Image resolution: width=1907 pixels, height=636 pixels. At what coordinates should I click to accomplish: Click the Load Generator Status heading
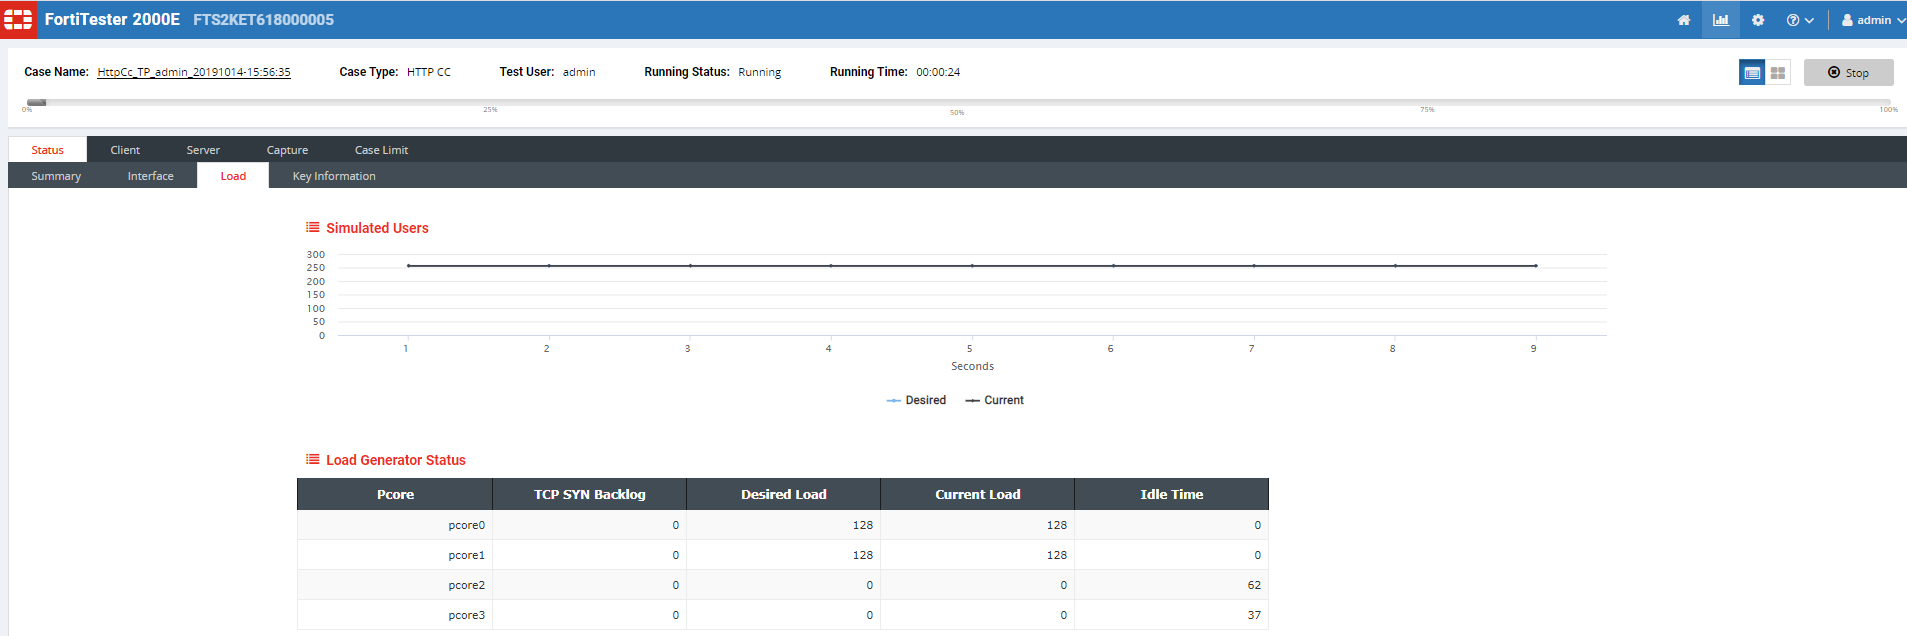396,460
